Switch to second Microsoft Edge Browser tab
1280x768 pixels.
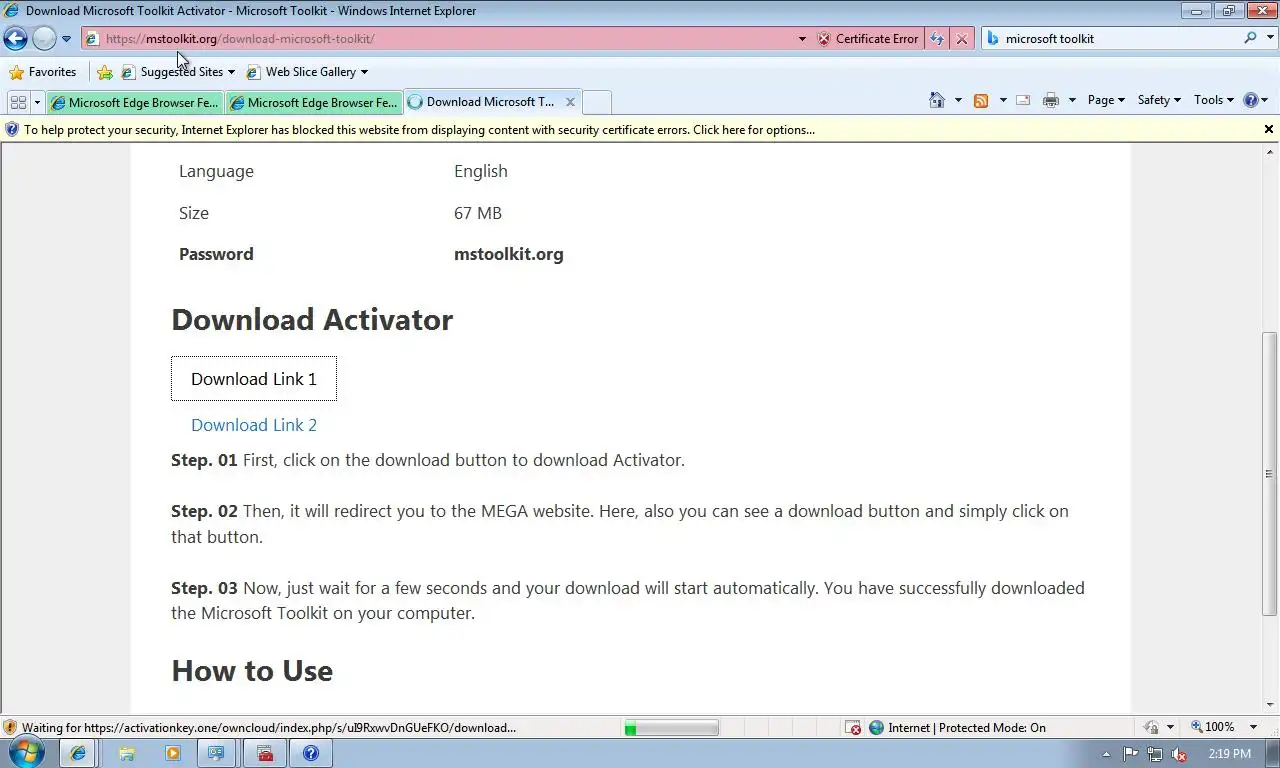point(313,102)
